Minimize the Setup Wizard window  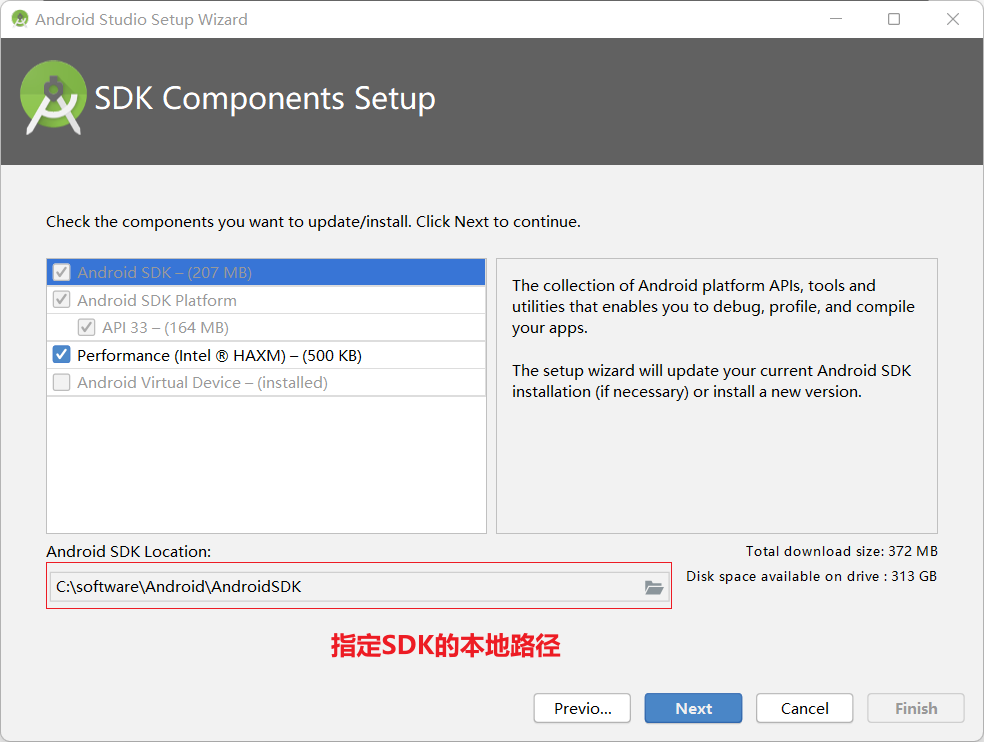pos(835,18)
